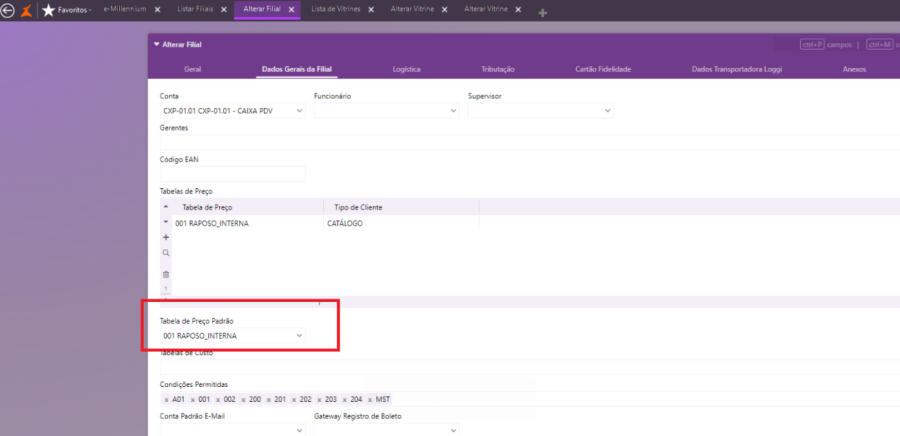Click the down arrow beside price table row
900x436 pixels.
166,222
